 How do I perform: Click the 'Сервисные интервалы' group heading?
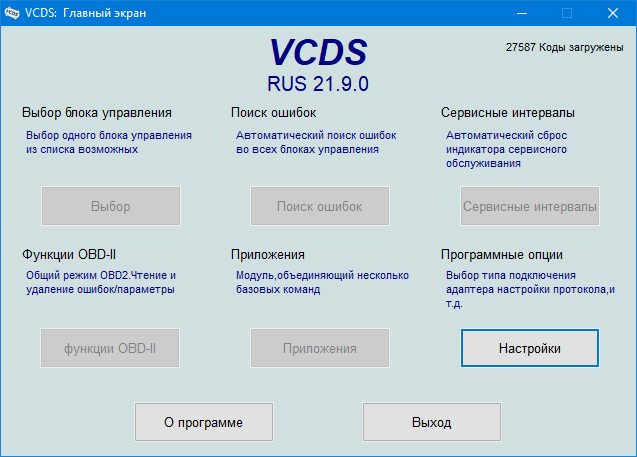click(508, 113)
